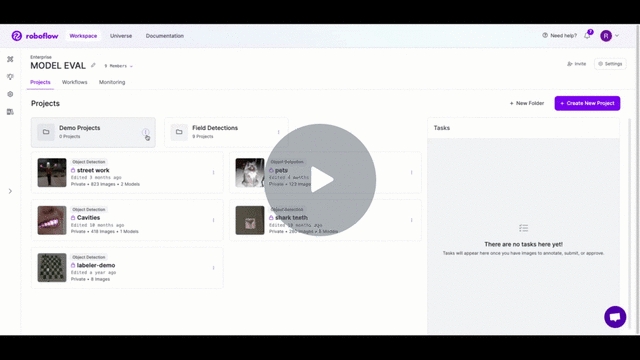640x360 pixels.
Task: Expand the left sidebar with chevron
Action: click(x=10, y=191)
